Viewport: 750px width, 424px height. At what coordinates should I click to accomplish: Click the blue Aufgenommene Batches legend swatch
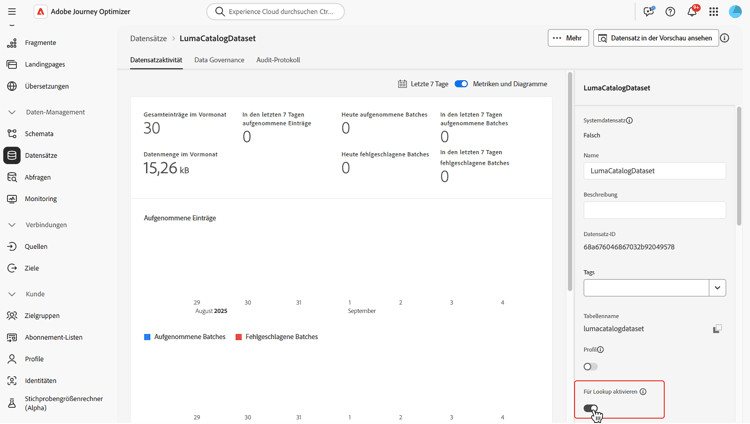click(147, 337)
